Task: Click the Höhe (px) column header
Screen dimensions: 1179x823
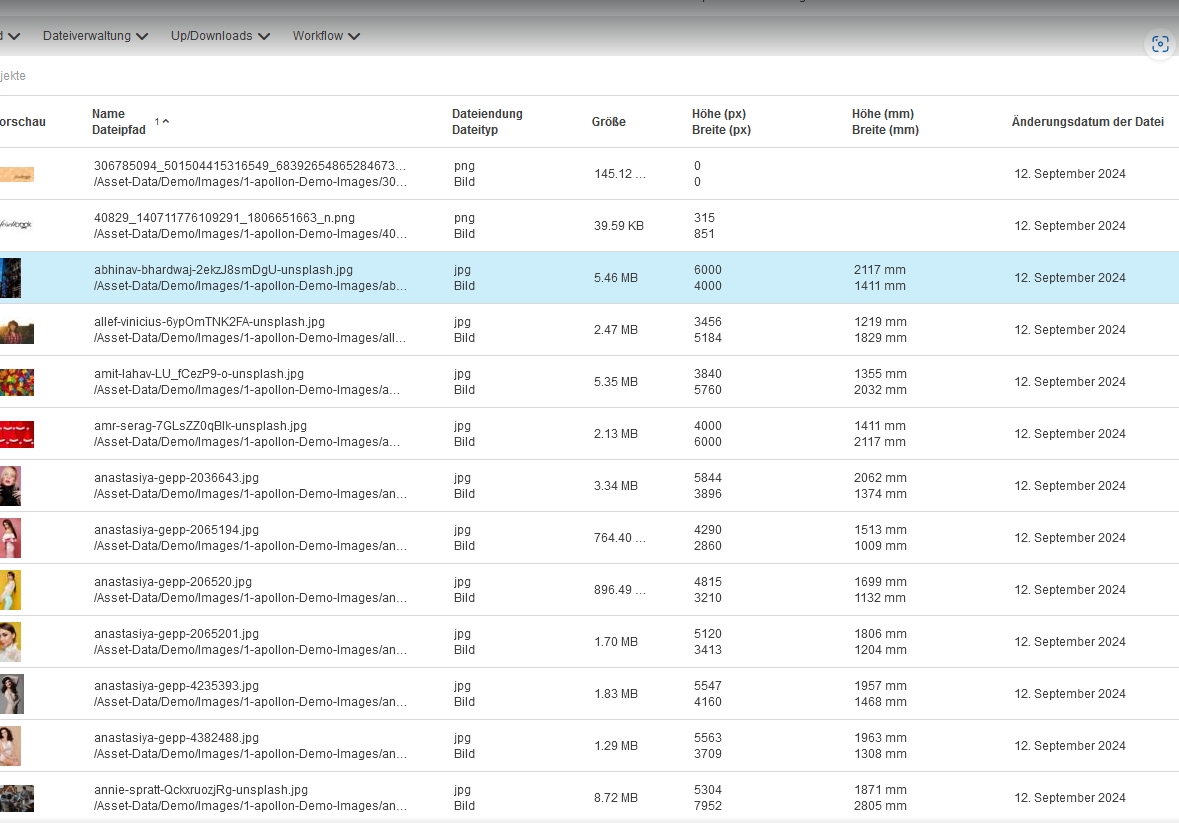Action: tap(718, 114)
